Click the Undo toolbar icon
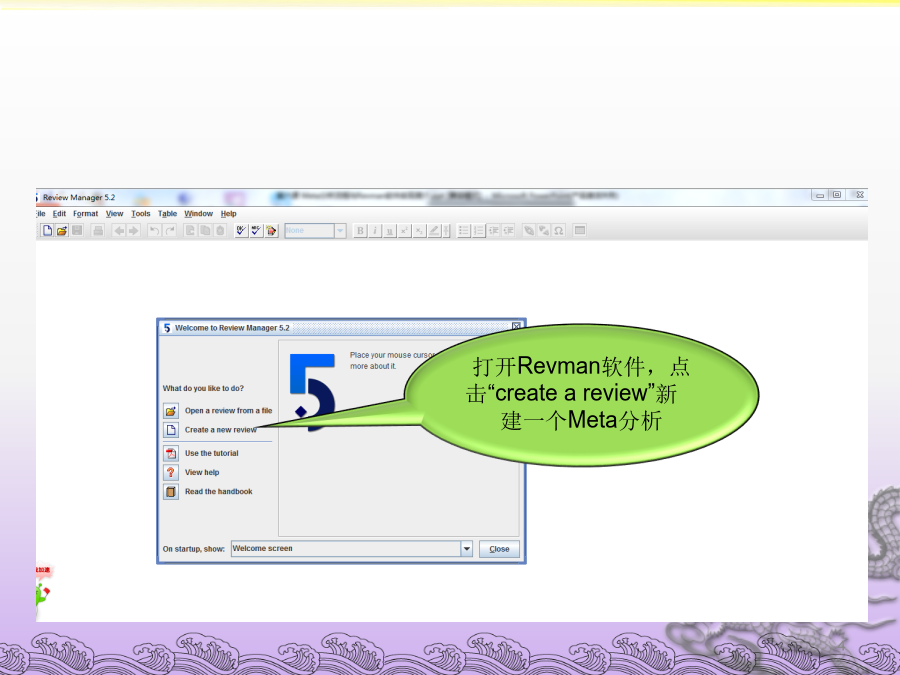 (154, 231)
